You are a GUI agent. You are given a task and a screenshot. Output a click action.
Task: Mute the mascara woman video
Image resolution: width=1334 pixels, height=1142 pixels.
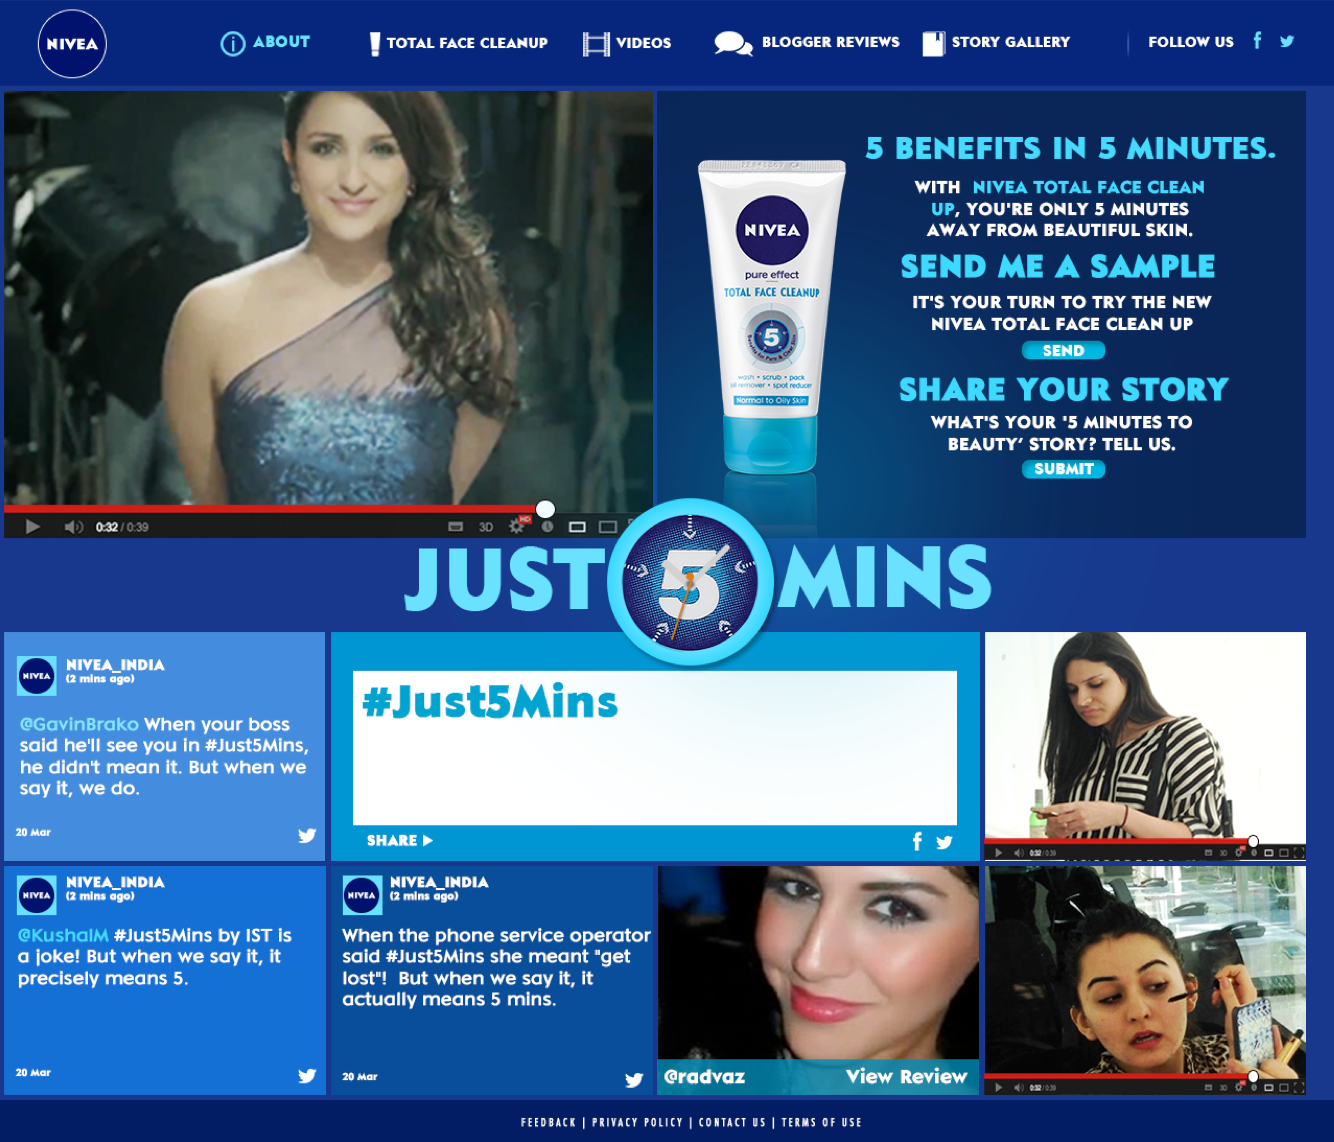tap(1019, 1087)
